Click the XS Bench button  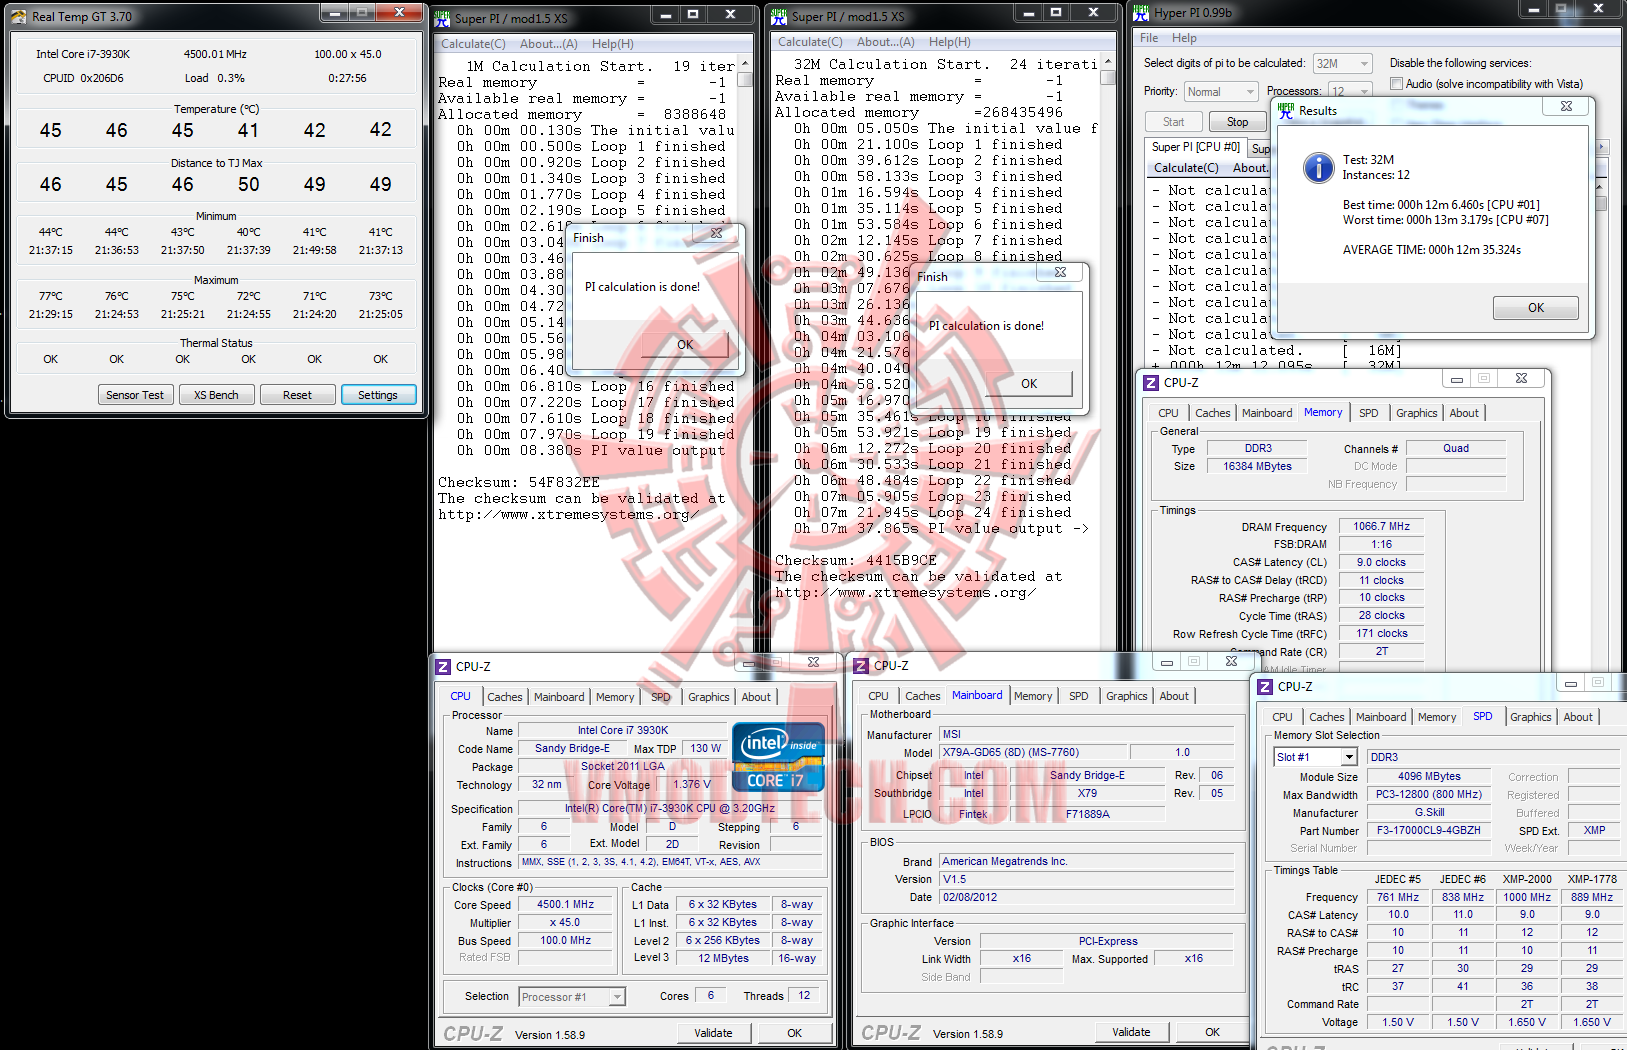[x=216, y=395]
